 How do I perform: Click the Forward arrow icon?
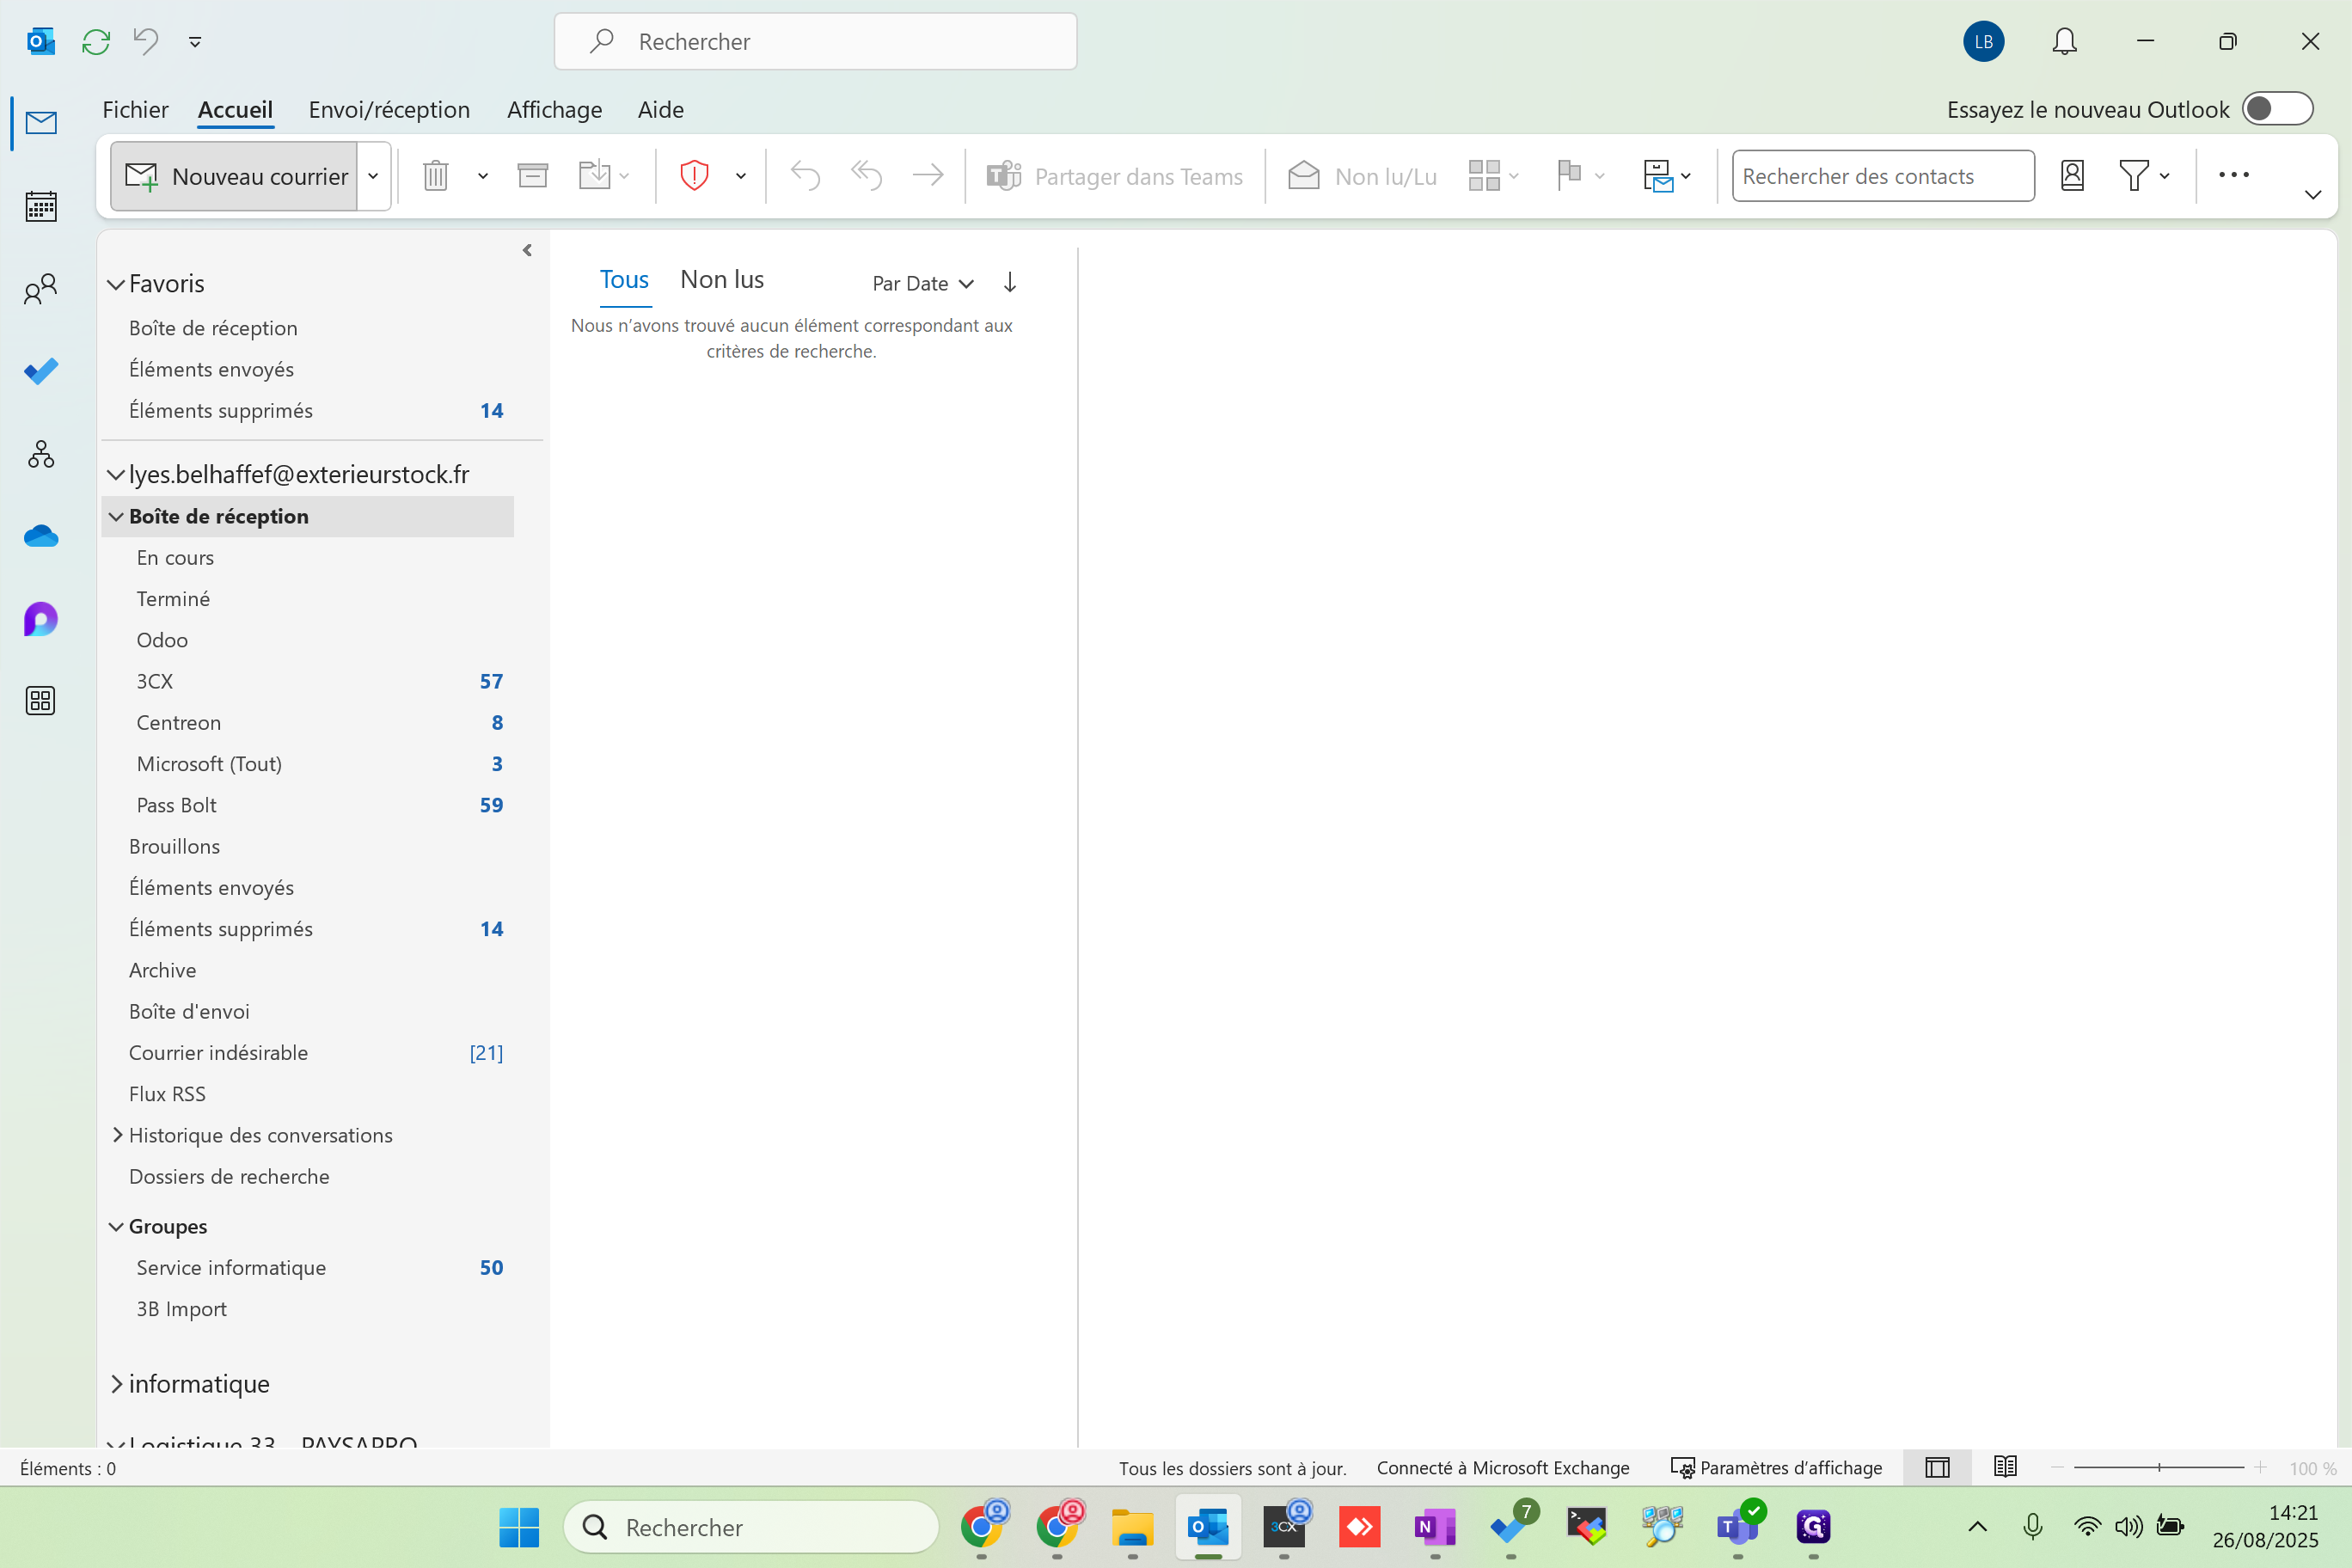point(928,176)
